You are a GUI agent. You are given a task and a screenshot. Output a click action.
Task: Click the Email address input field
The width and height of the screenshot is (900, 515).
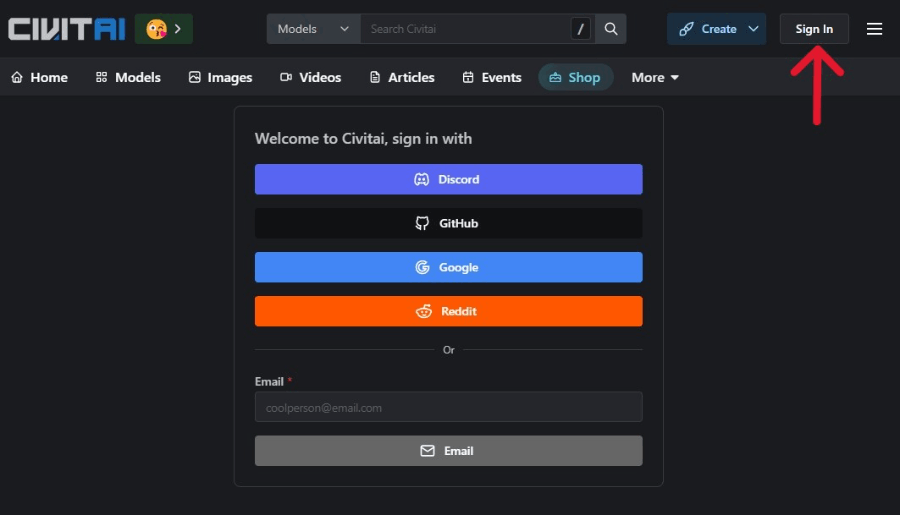click(448, 407)
